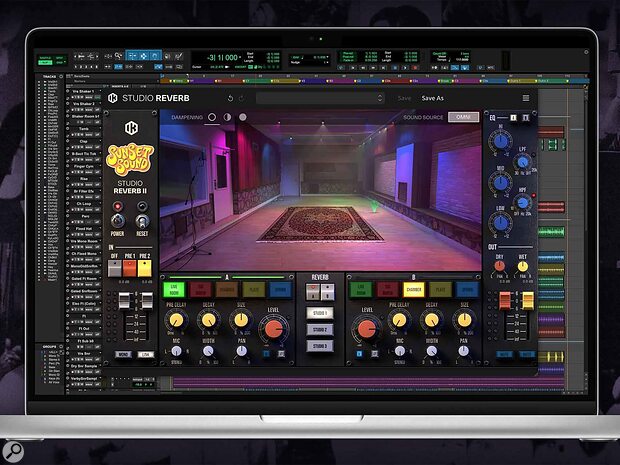
Task: Select the PRE 1 input preamp button
Action: coord(130,268)
